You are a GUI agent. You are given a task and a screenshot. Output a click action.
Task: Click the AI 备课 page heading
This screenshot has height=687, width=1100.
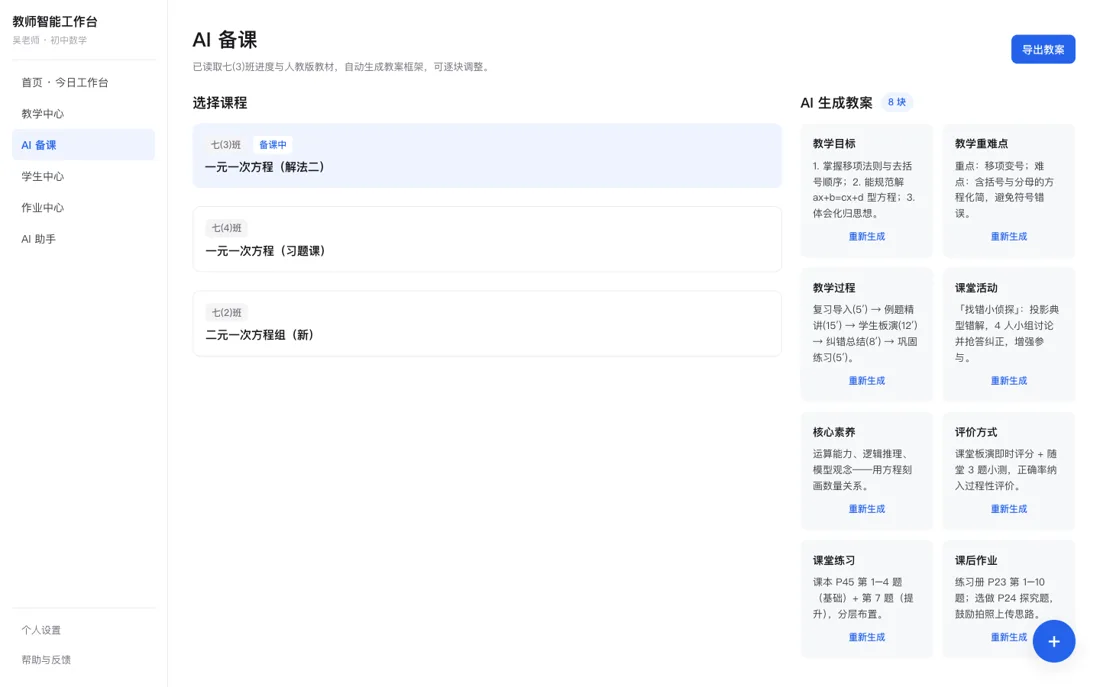tap(224, 40)
